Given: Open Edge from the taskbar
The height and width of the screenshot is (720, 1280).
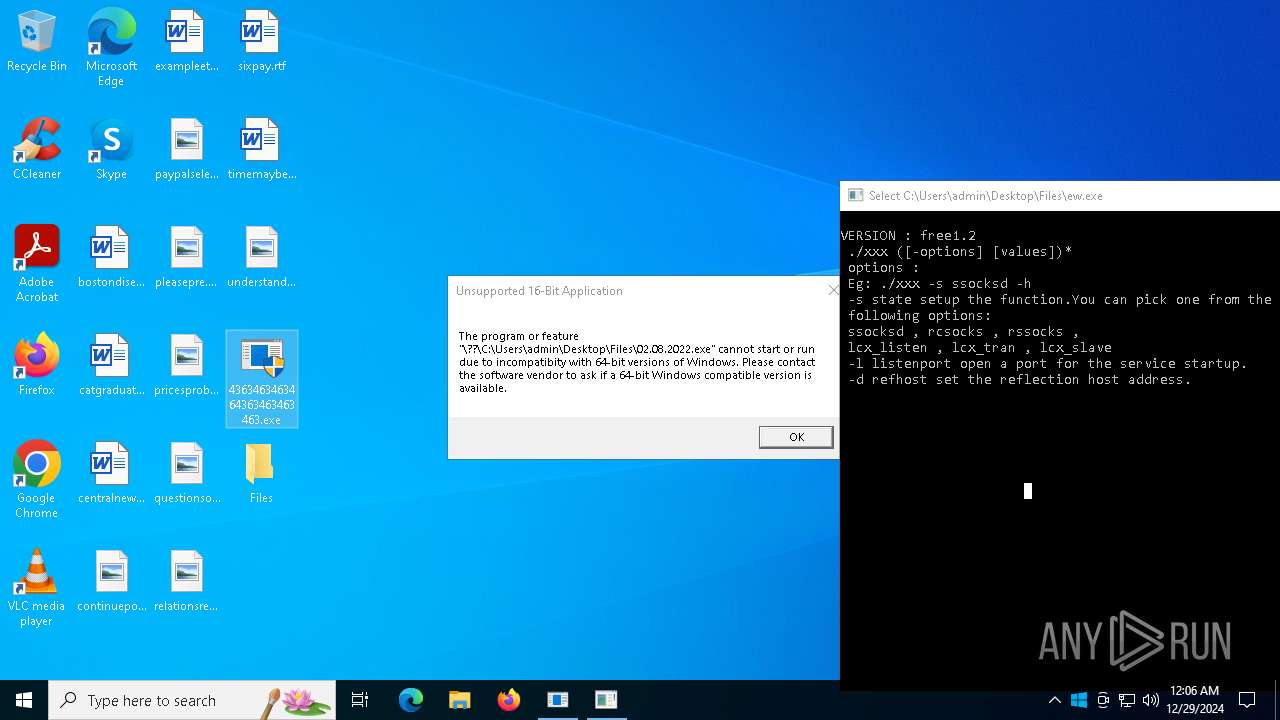Looking at the screenshot, I should click(x=411, y=700).
